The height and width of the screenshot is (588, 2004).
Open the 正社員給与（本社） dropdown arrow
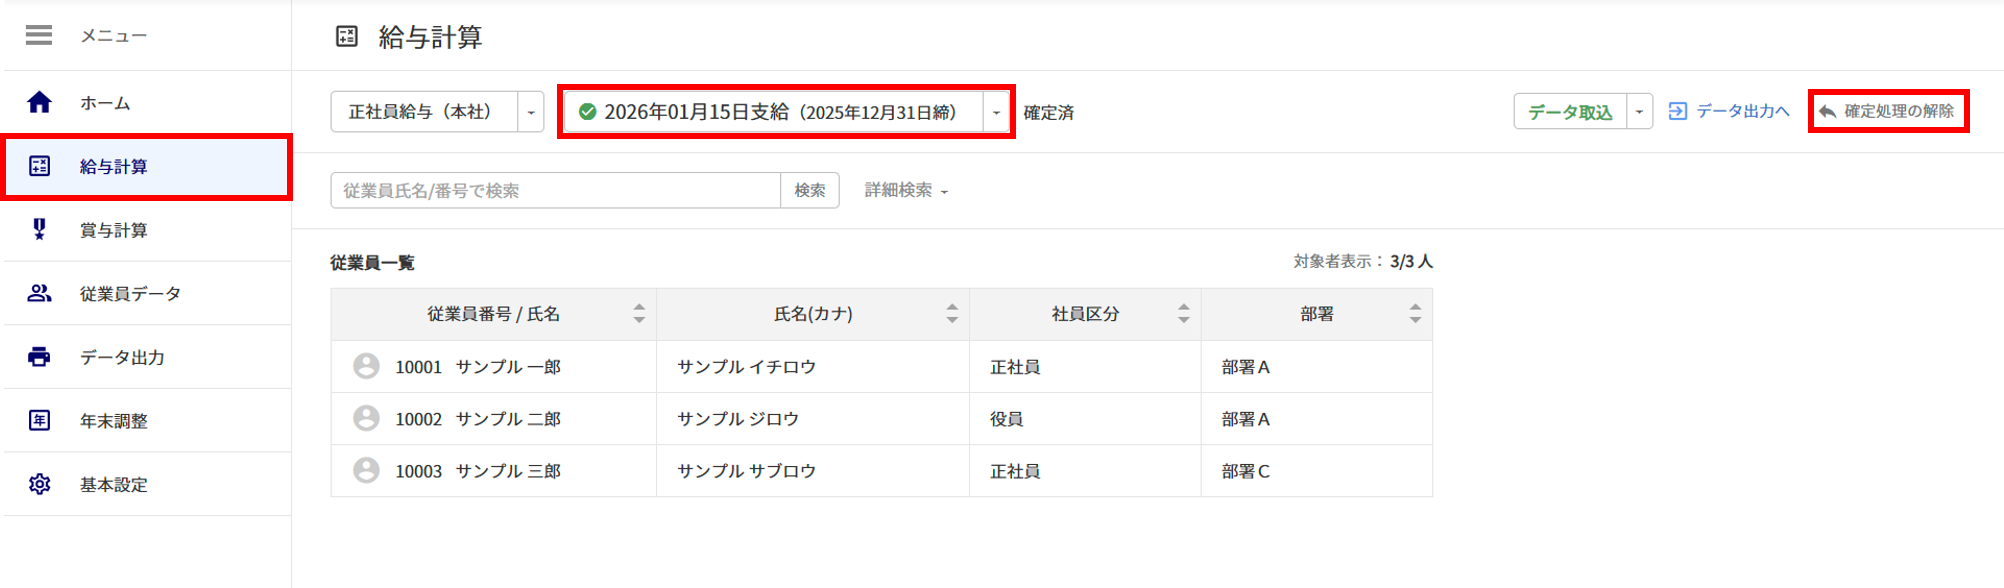pyautogui.click(x=531, y=112)
